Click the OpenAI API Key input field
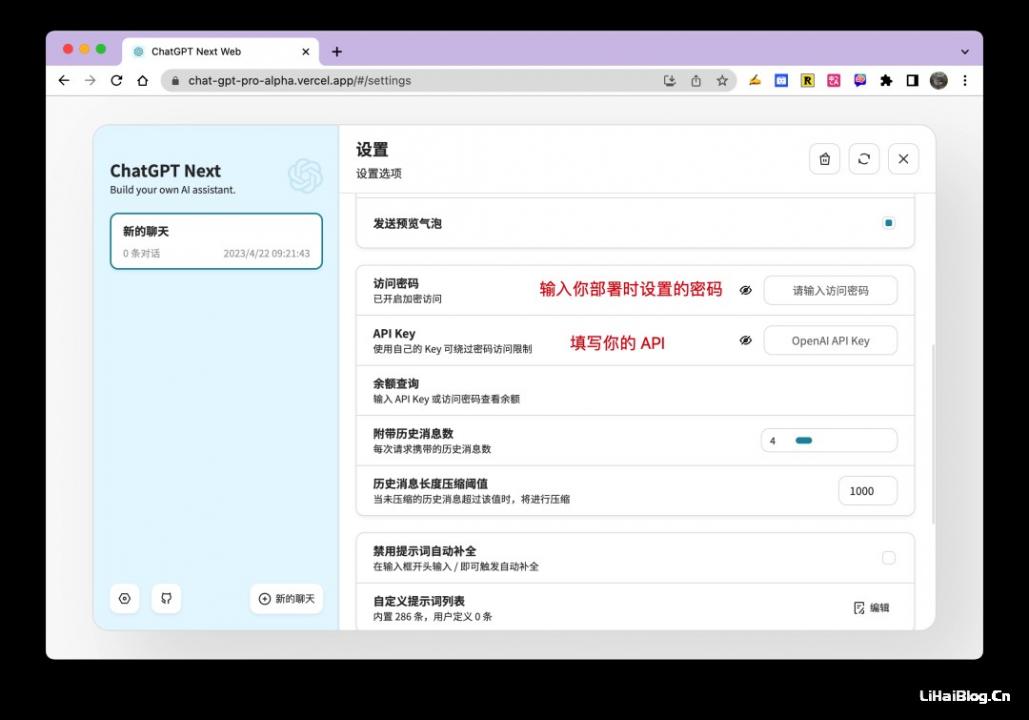The width and height of the screenshot is (1029, 720). coord(830,341)
